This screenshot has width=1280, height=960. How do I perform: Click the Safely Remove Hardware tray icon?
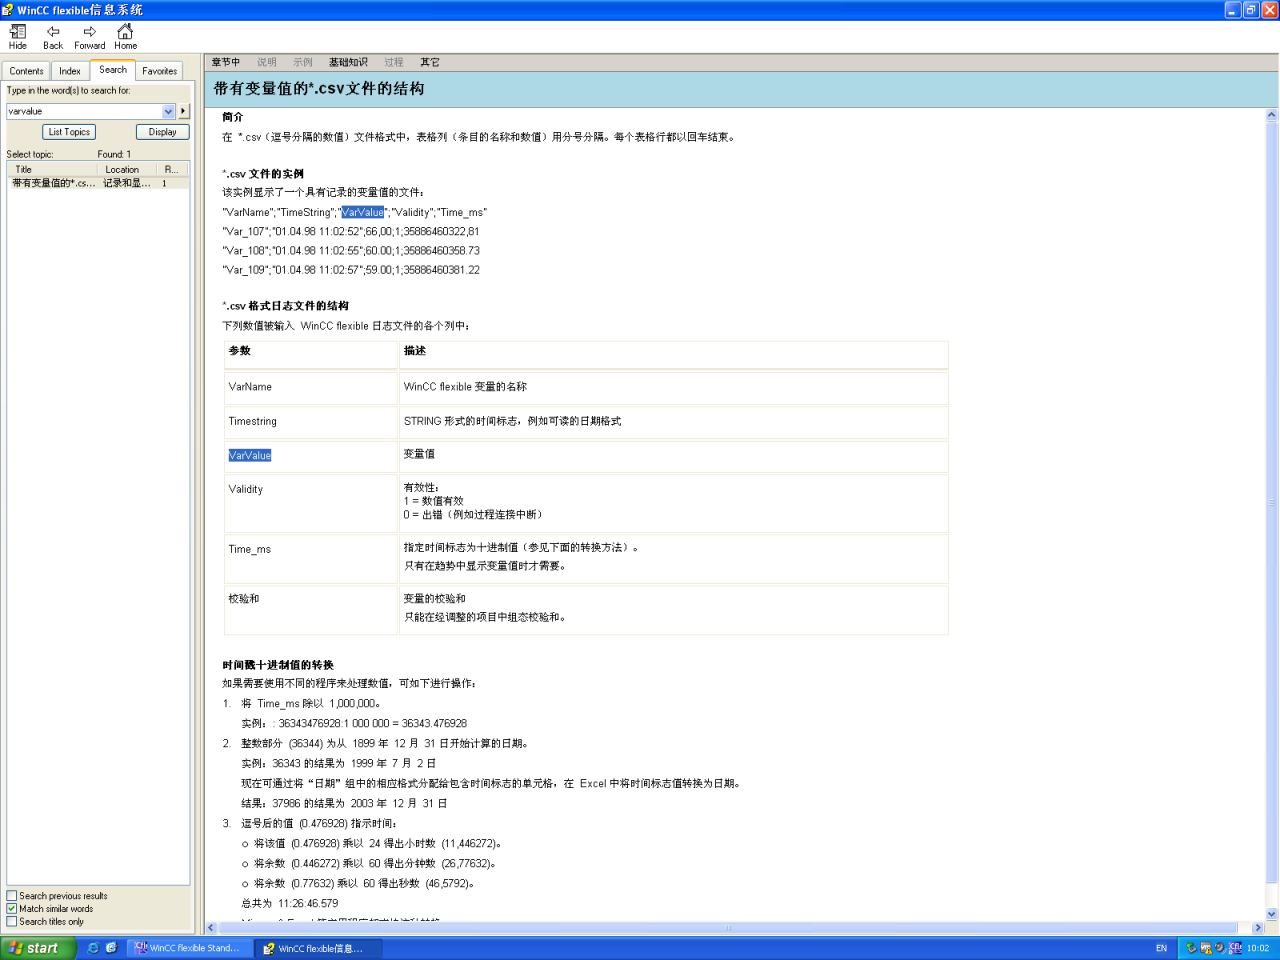coord(1191,948)
